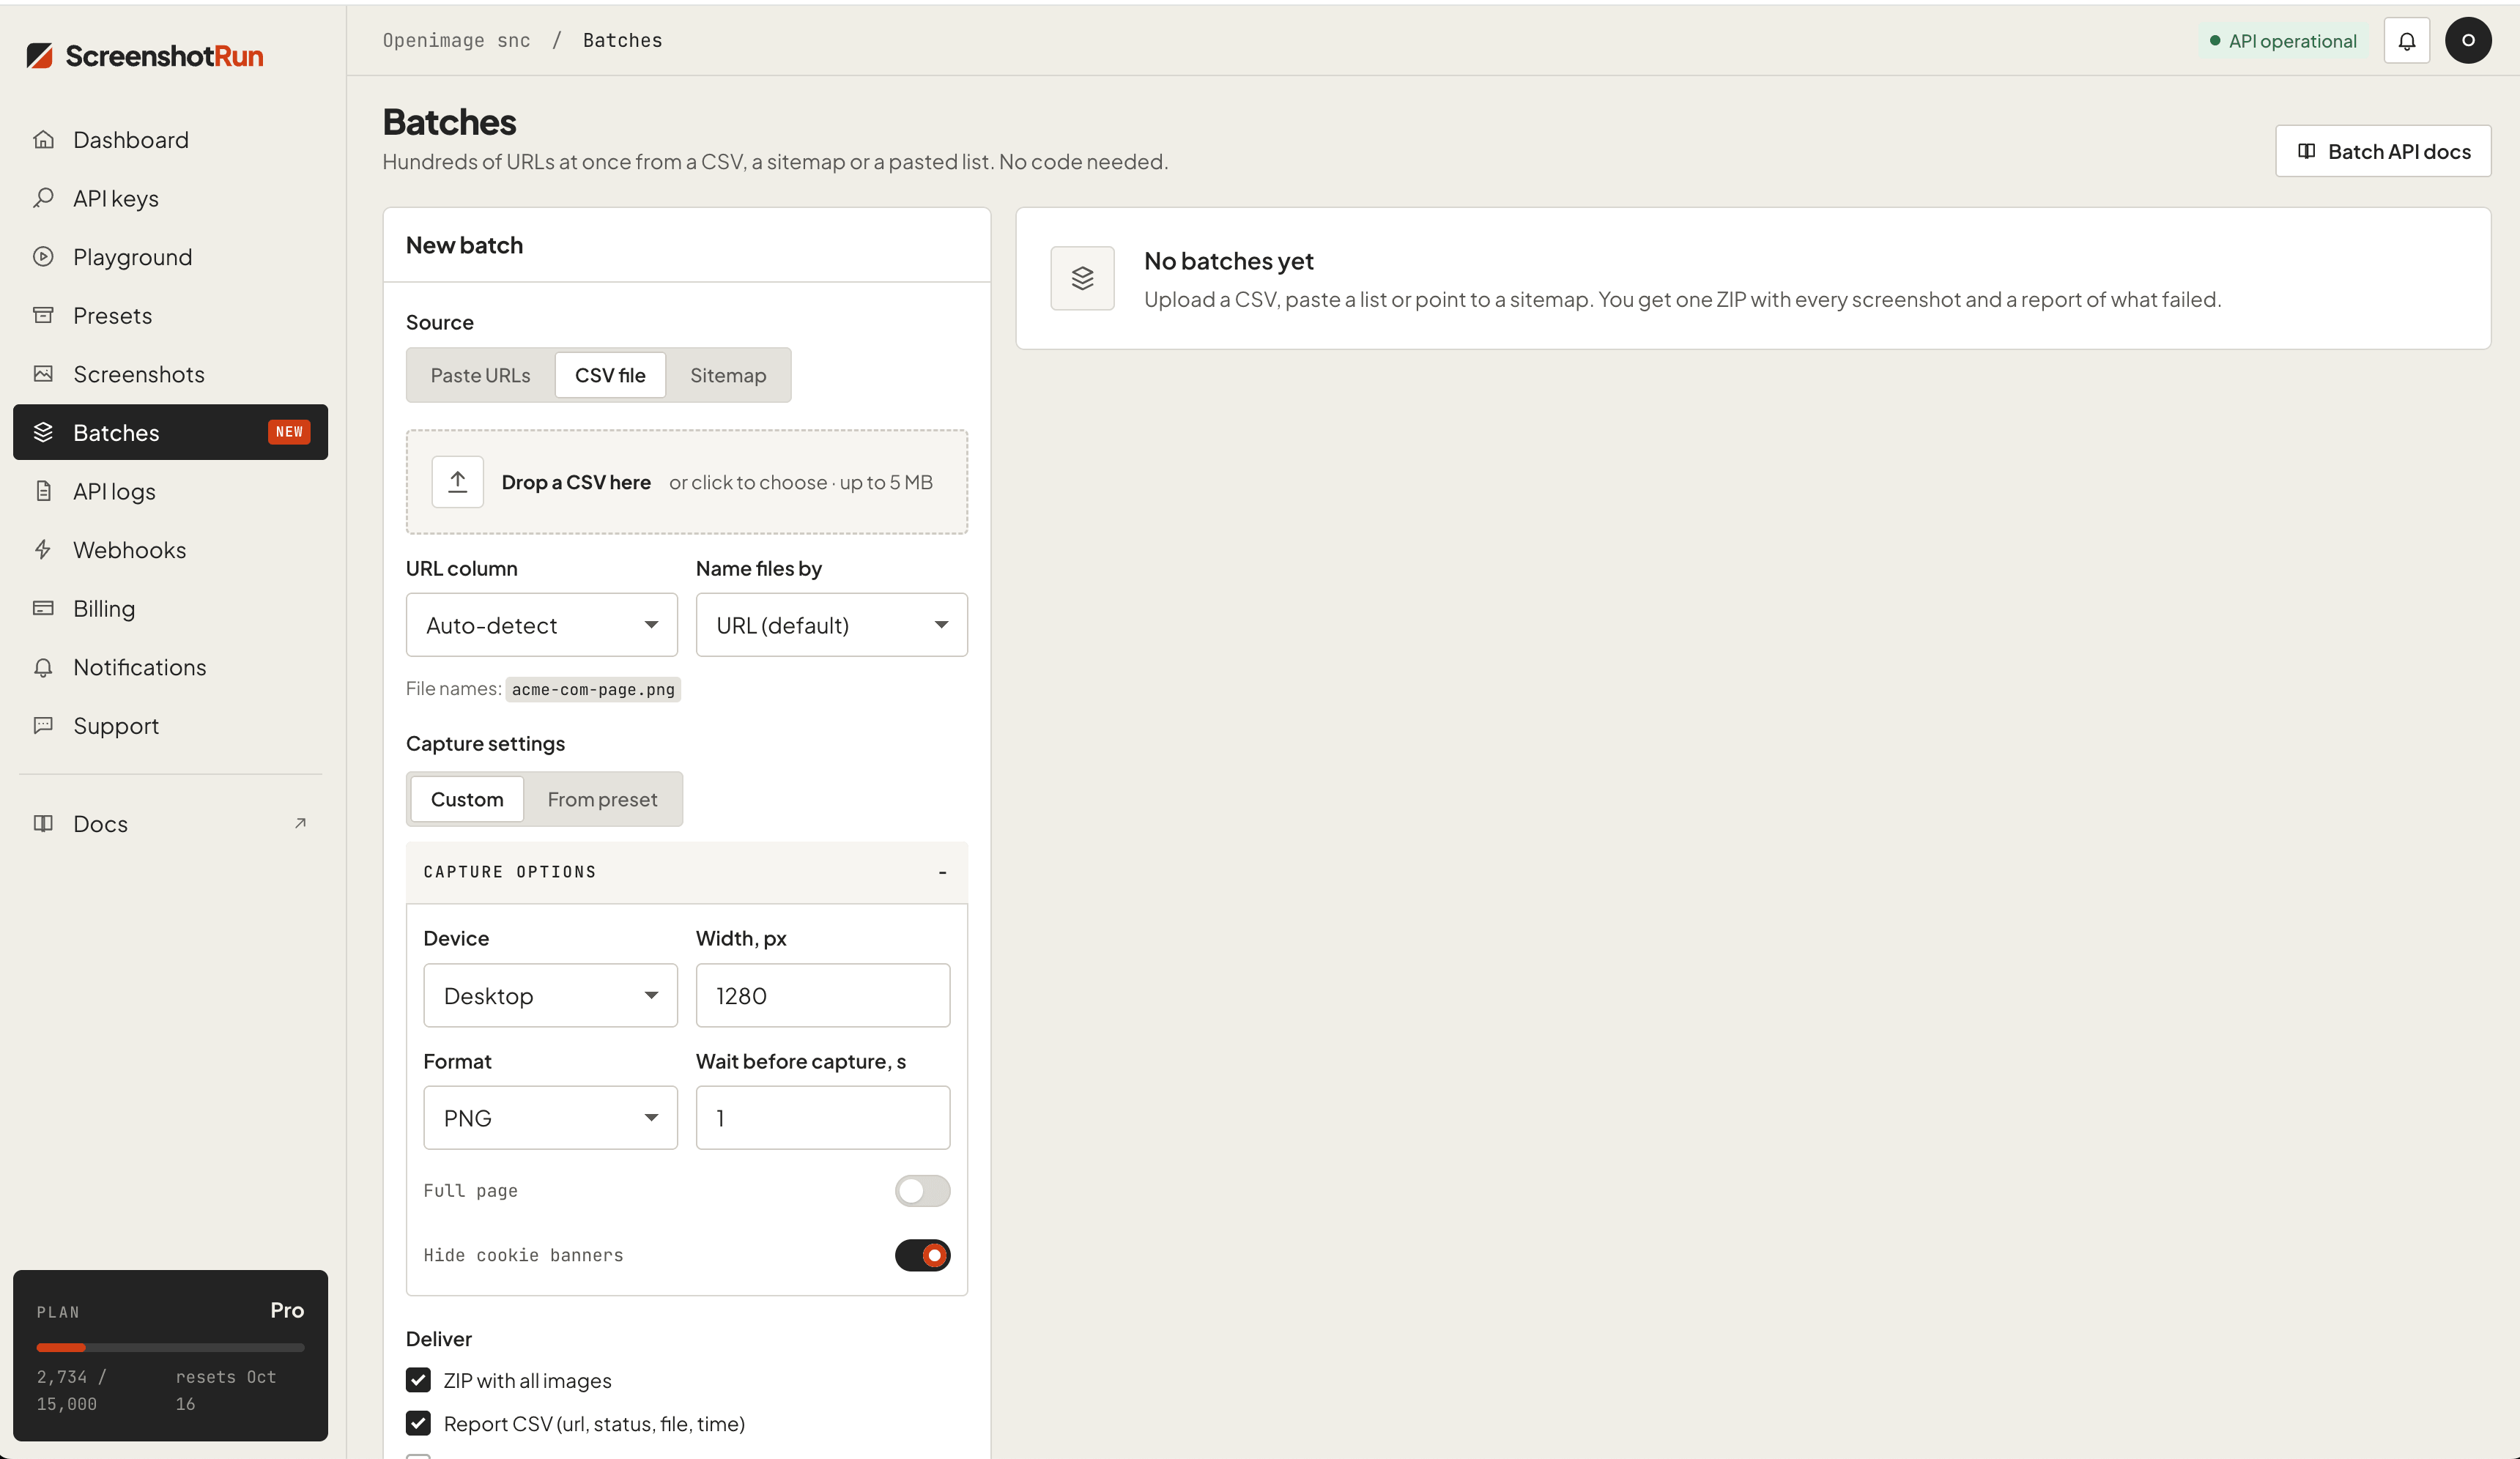Open Playground via its play icon
The height and width of the screenshot is (1459, 2520).
43,257
